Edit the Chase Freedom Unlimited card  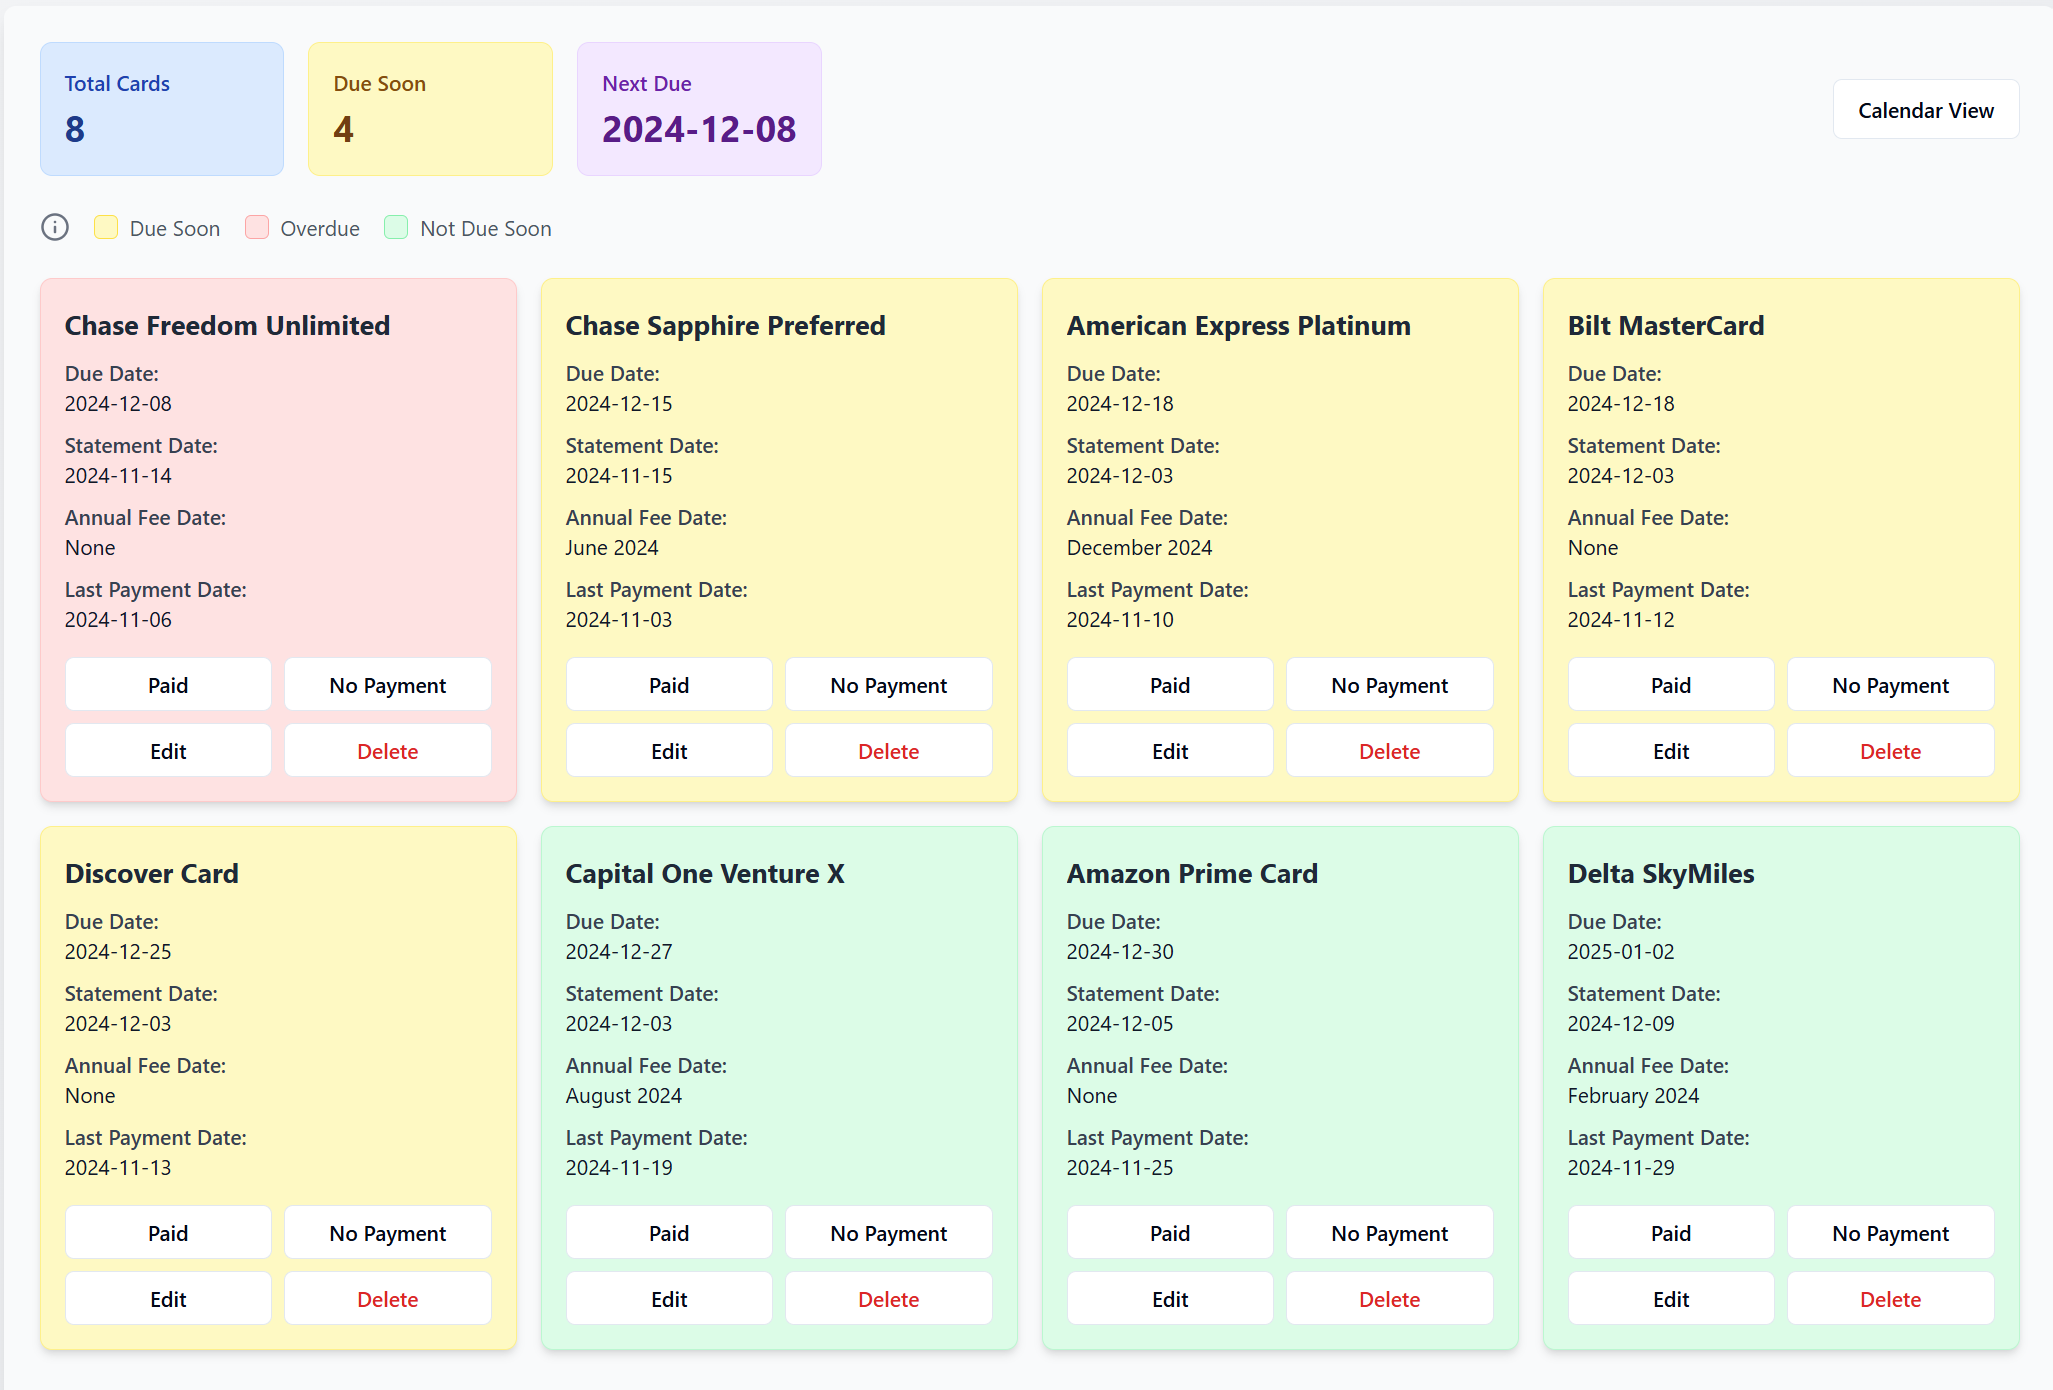click(x=168, y=751)
